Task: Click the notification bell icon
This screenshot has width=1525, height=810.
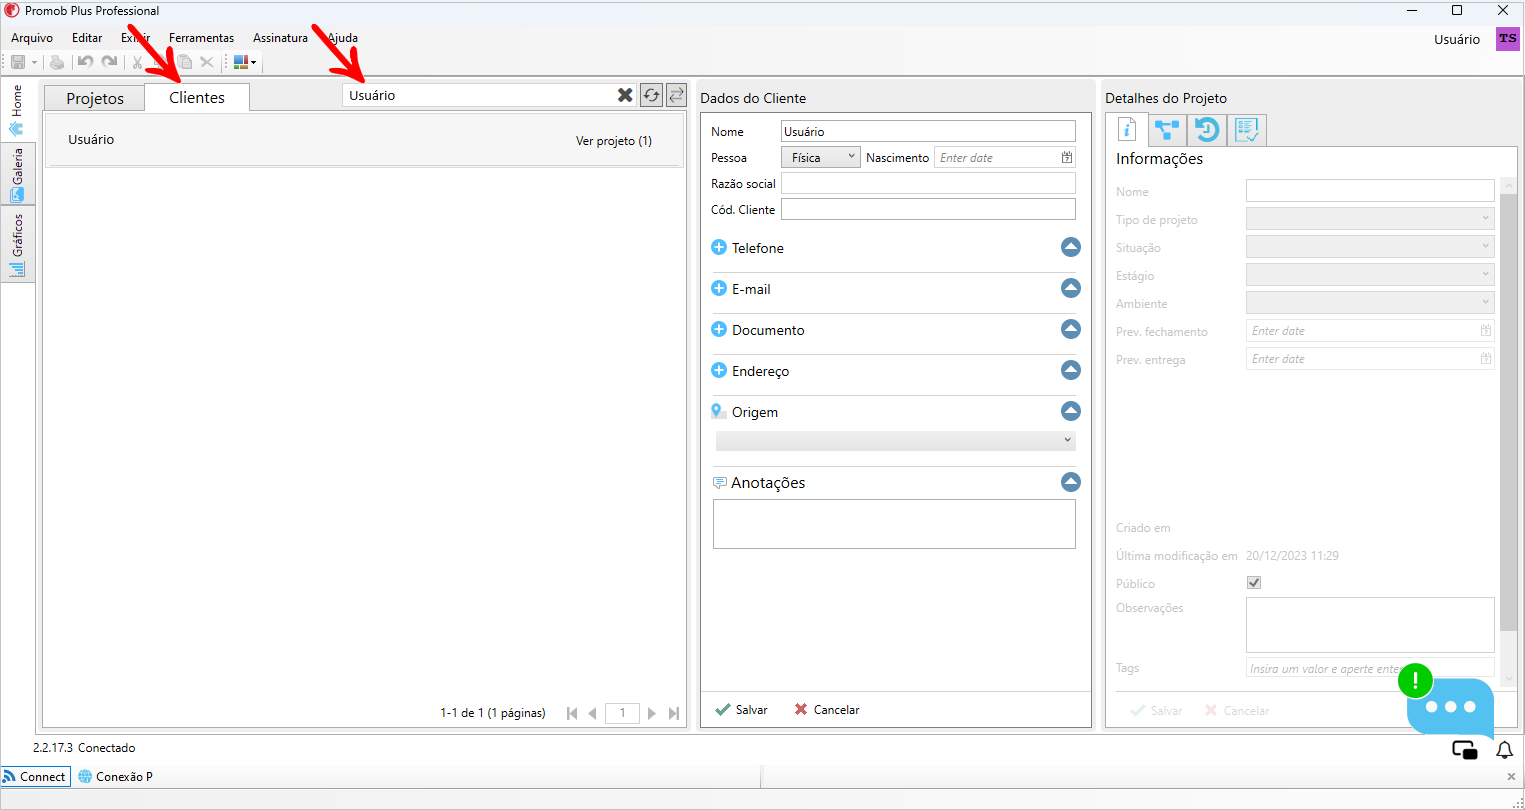Action: tap(1504, 749)
